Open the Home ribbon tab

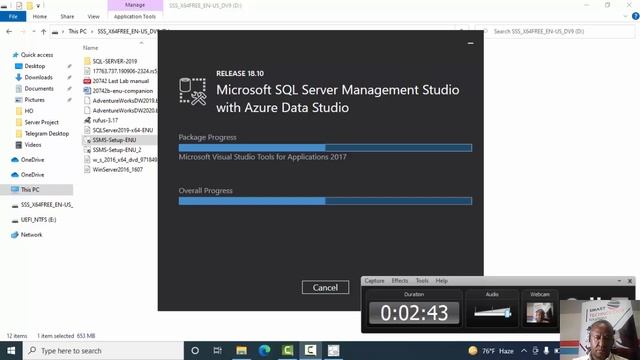(40, 16)
